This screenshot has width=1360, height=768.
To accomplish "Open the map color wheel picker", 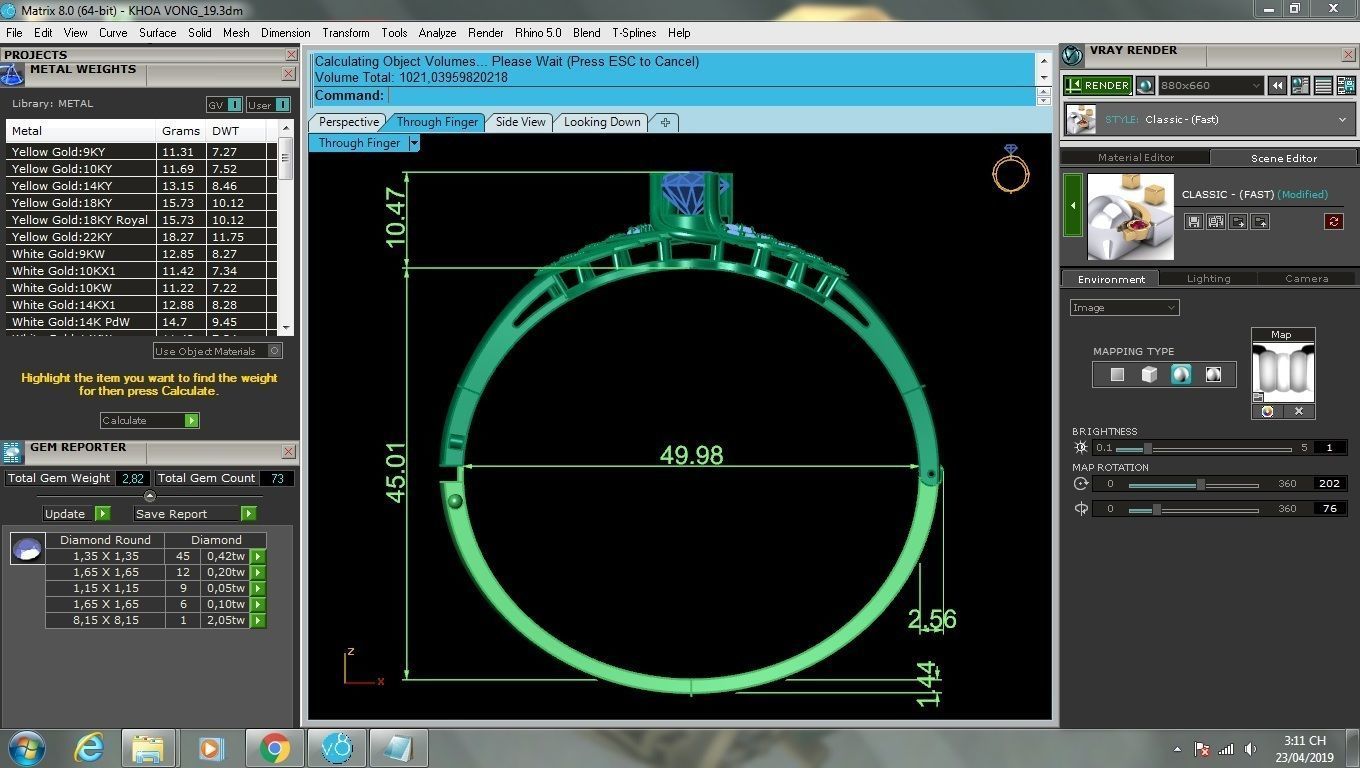I will 1267,411.
